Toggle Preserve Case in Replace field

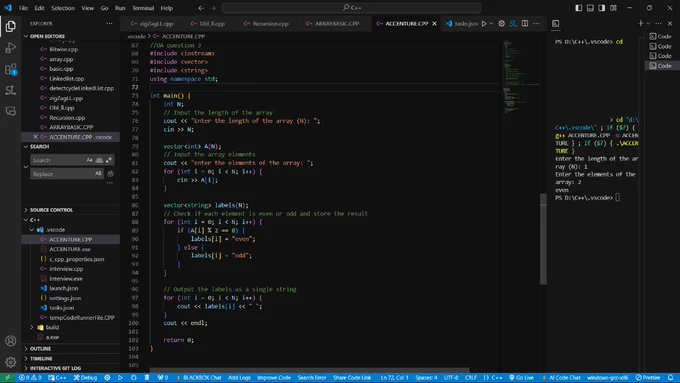[98, 173]
